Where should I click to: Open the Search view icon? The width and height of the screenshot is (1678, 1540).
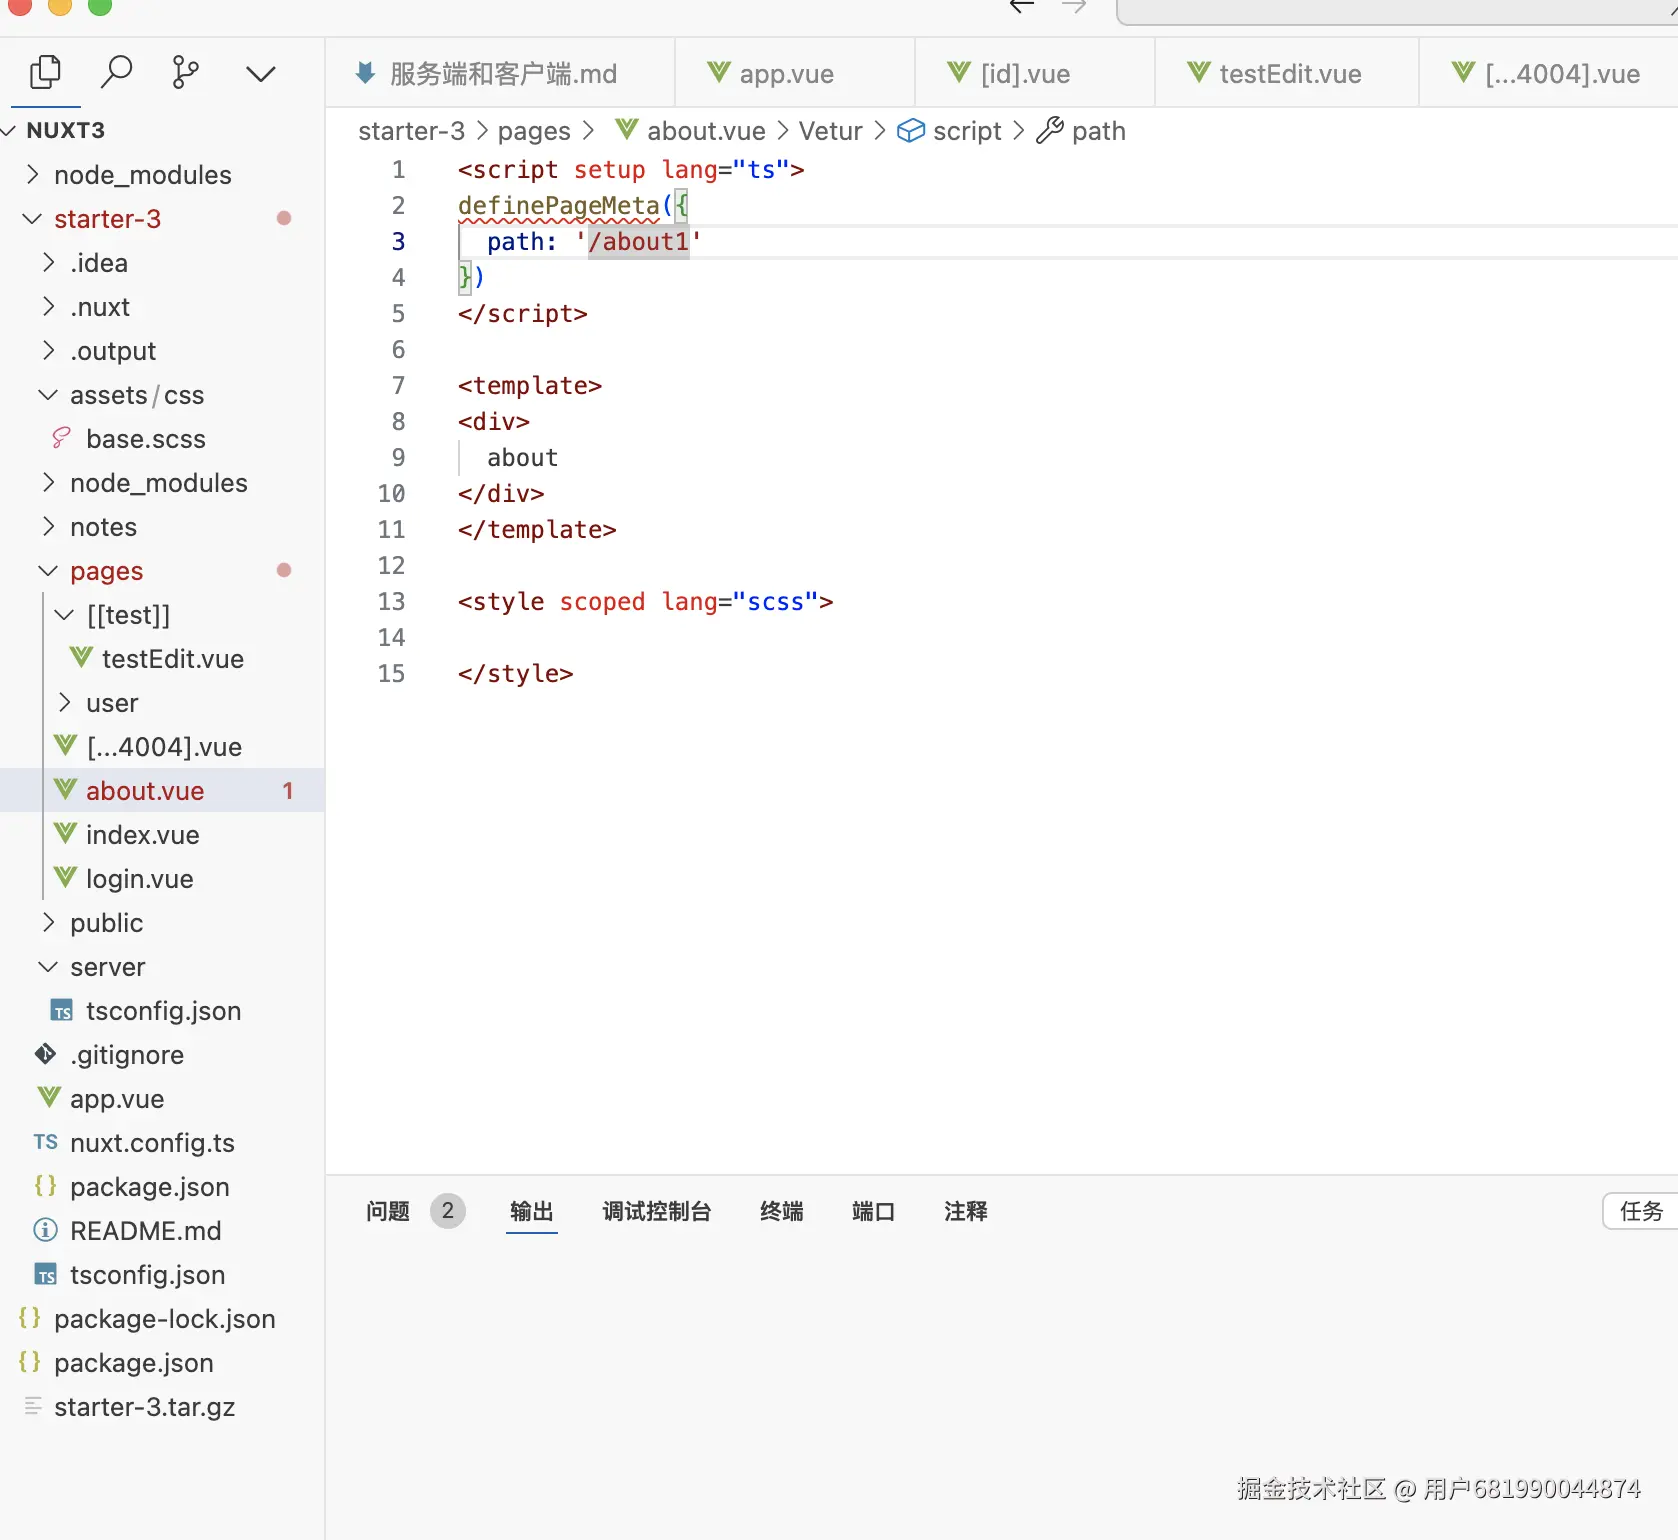pyautogui.click(x=116, y=73)
